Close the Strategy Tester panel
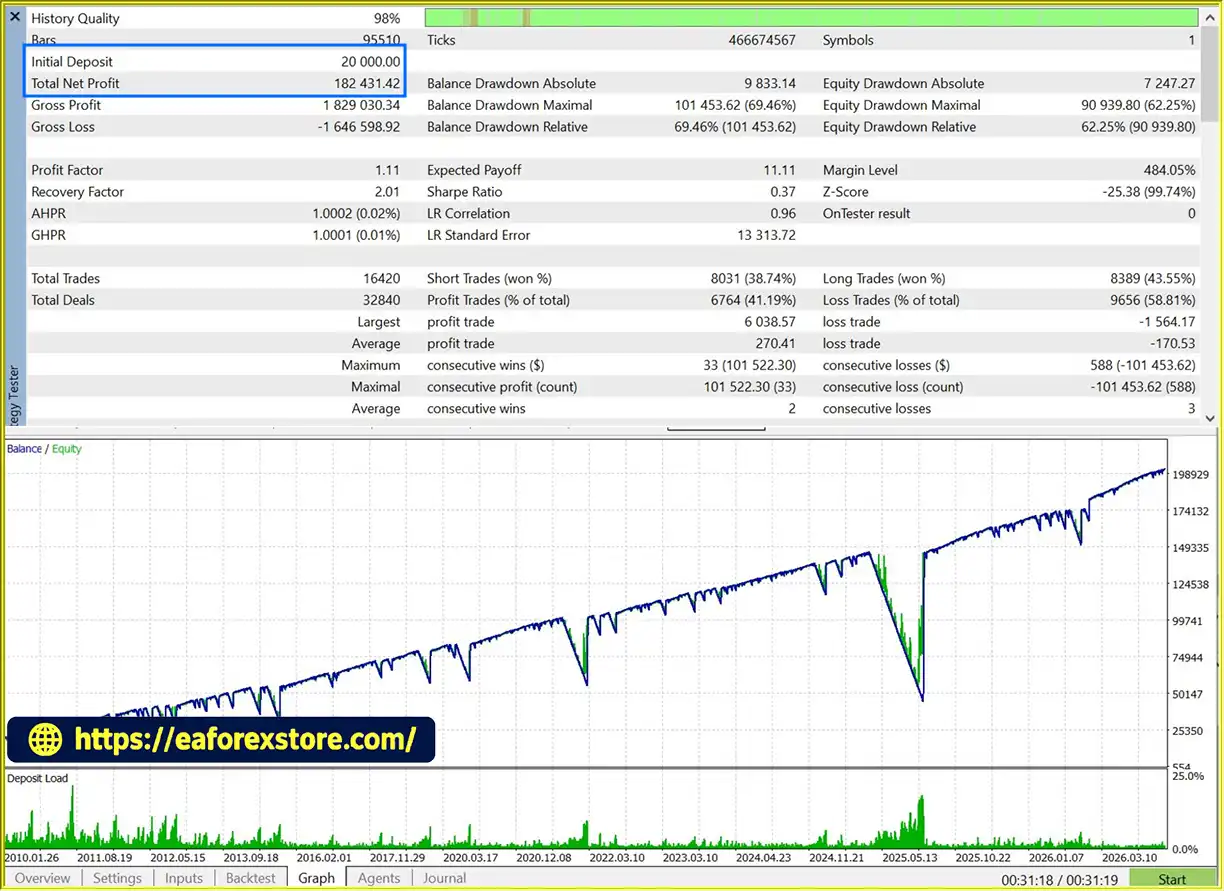This screenshot has height=891, width=1224. click(x=14, y=18)
